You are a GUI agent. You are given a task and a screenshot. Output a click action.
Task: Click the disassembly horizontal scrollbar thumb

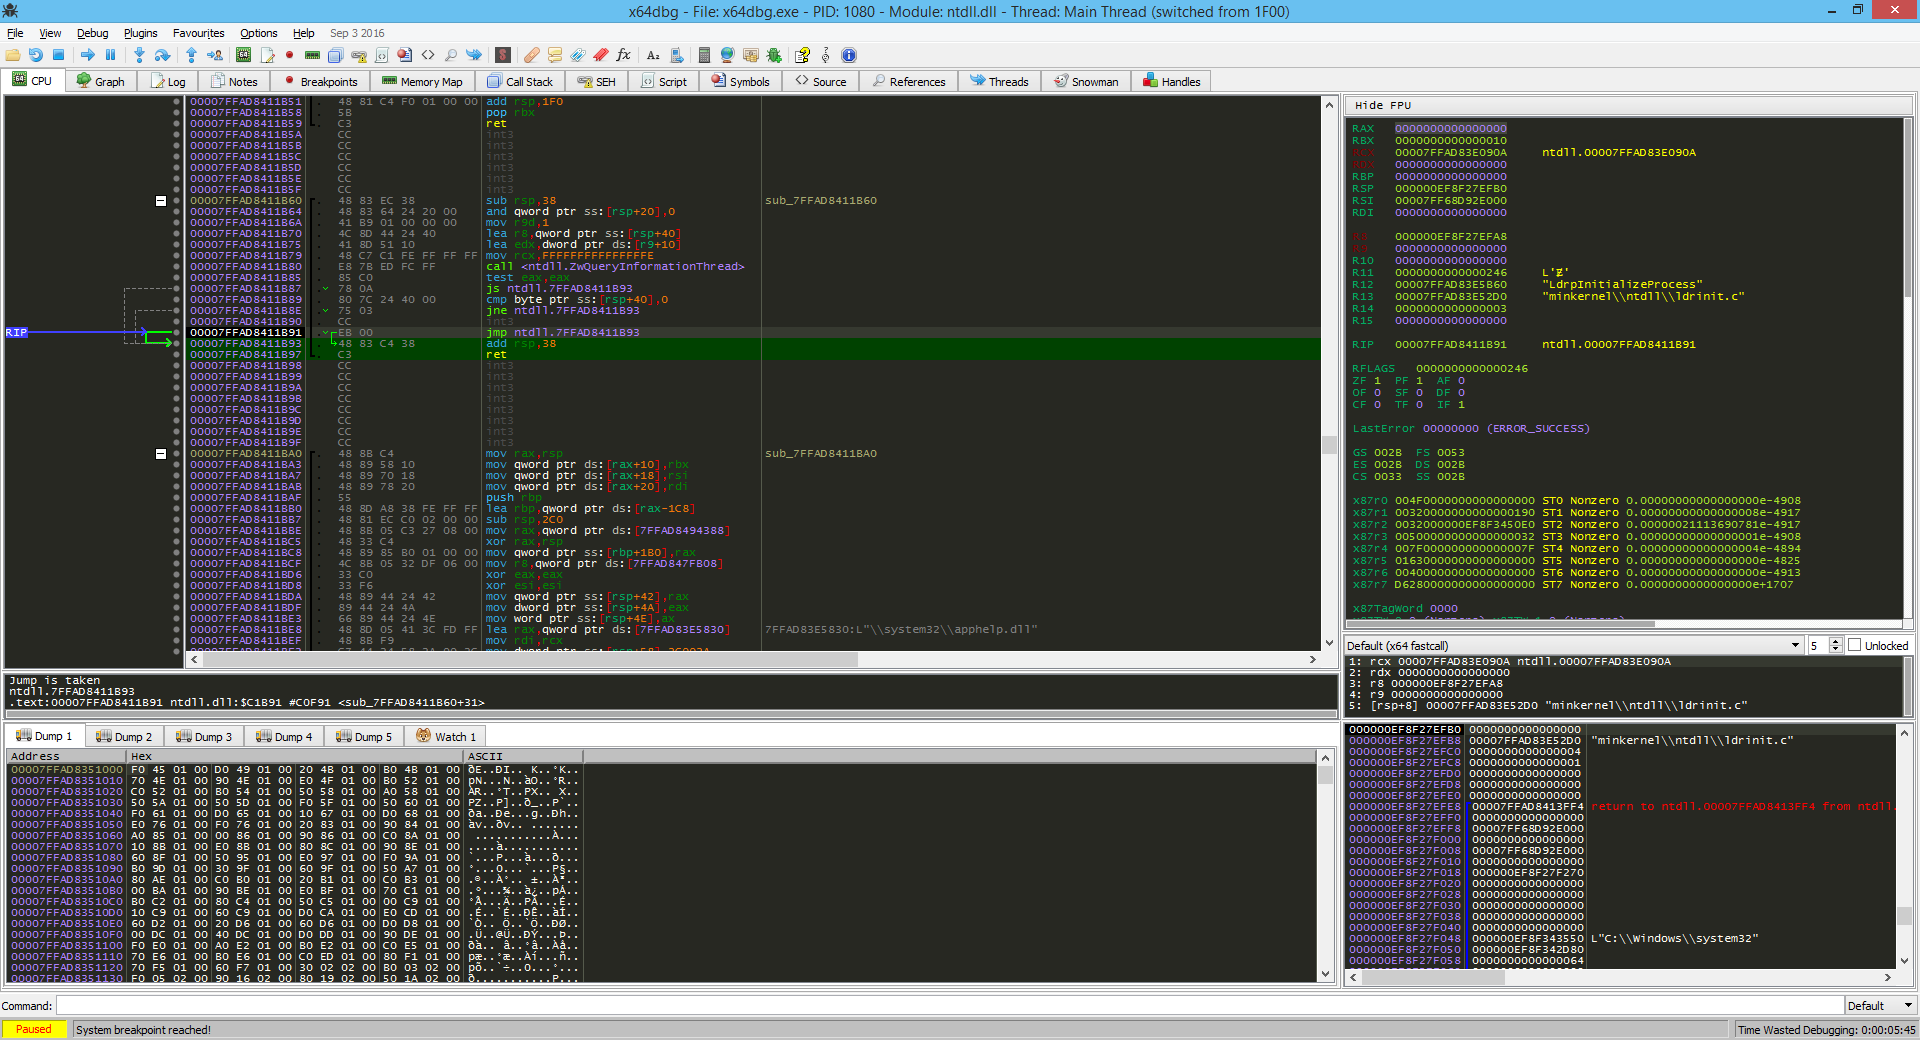tap(530, 659)
